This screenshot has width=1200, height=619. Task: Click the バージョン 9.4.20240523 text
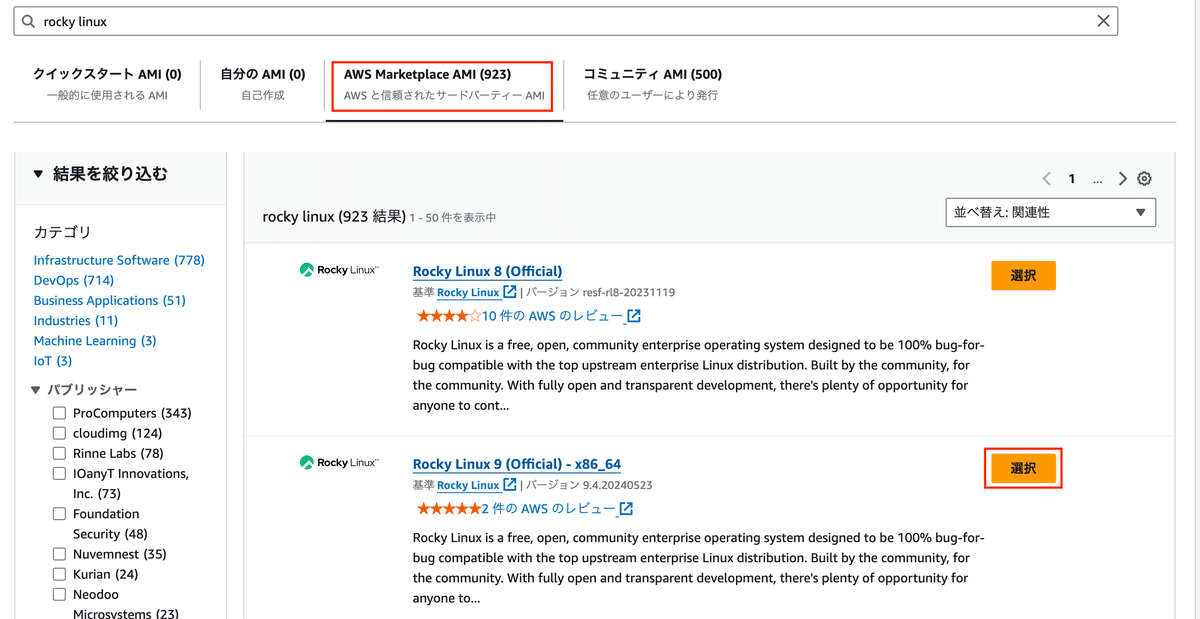tap(590, 485)
